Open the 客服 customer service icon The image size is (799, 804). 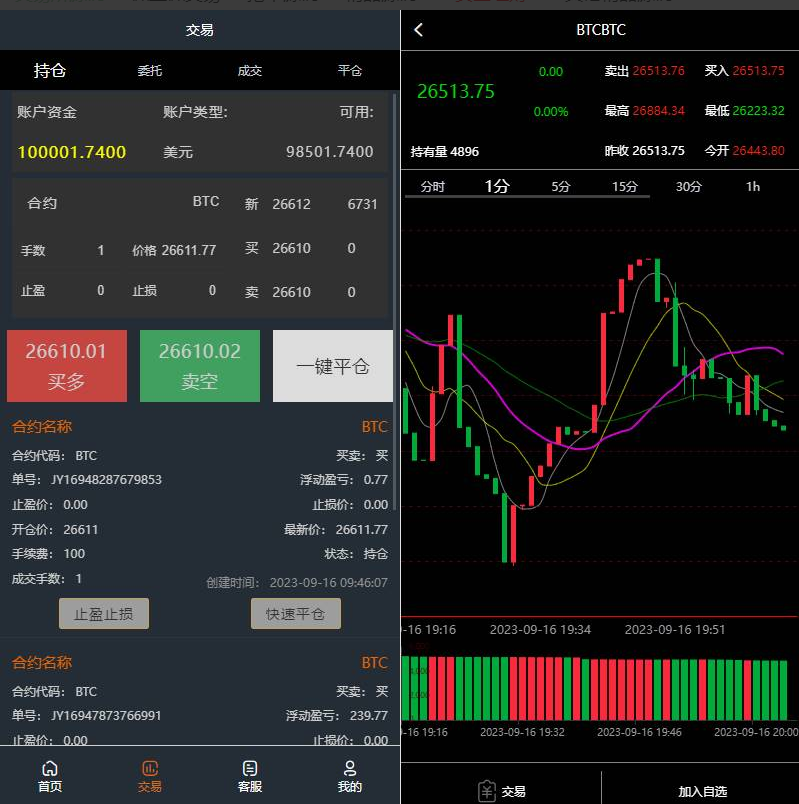[250, 769]
